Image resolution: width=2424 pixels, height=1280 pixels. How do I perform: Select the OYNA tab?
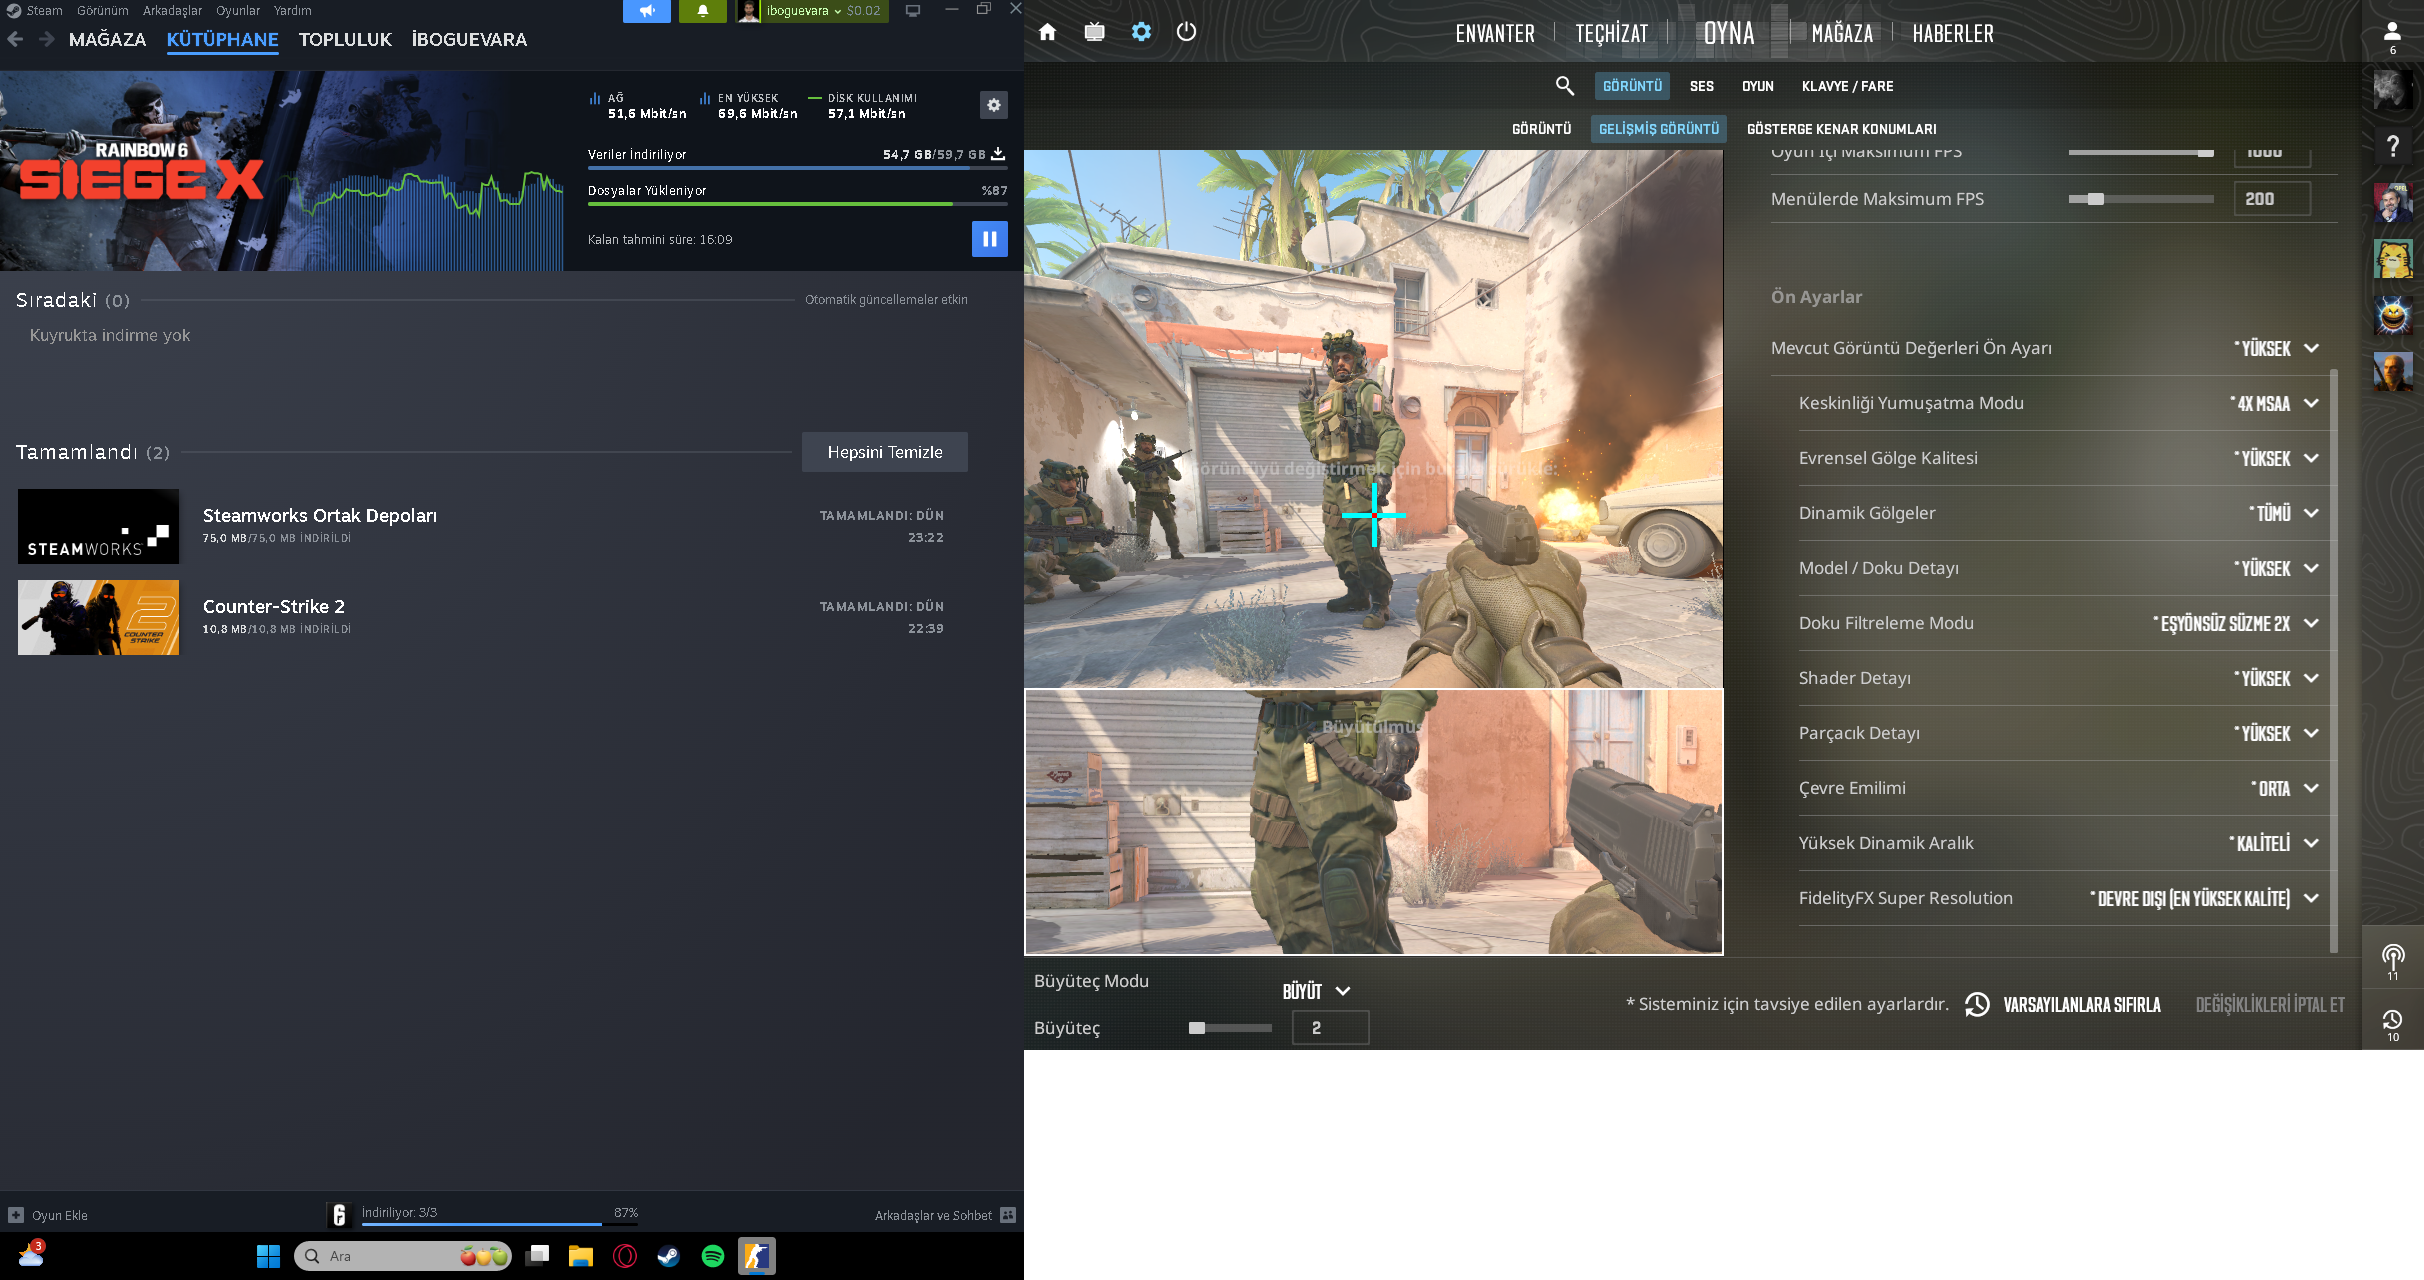pyautogui.click(x=1729, y=33)
